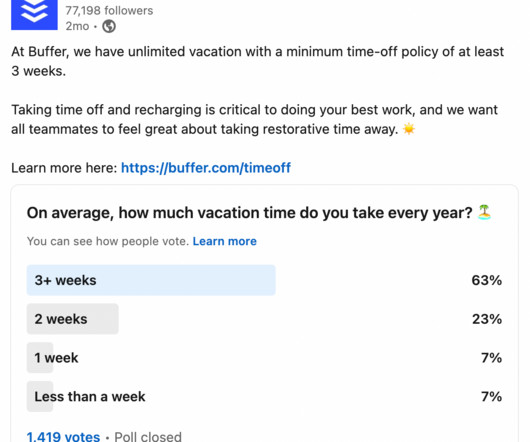Click the poll question heading

249,213
